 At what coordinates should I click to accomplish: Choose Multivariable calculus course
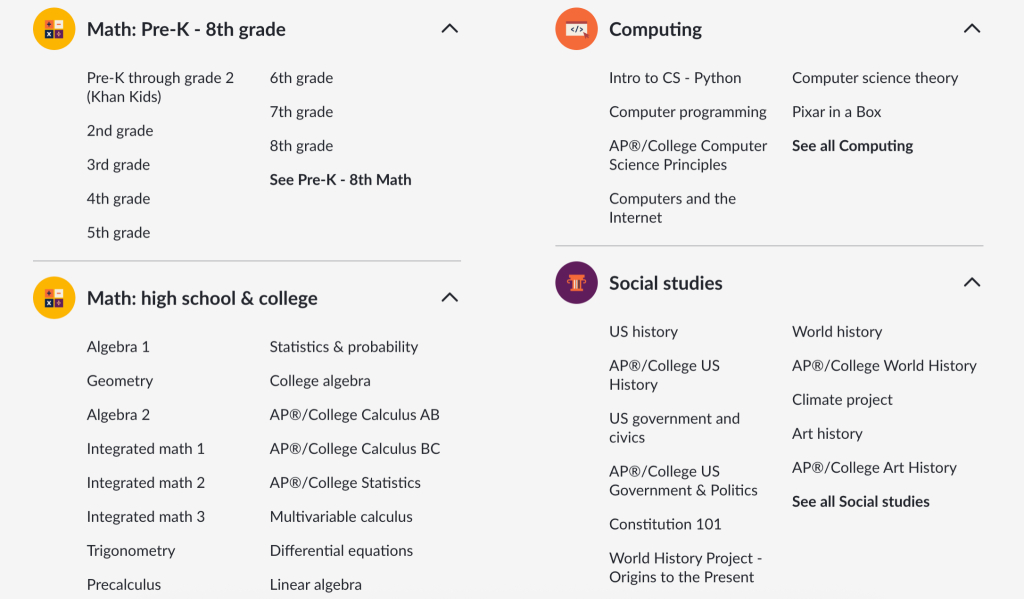click(x=341, y=517)
